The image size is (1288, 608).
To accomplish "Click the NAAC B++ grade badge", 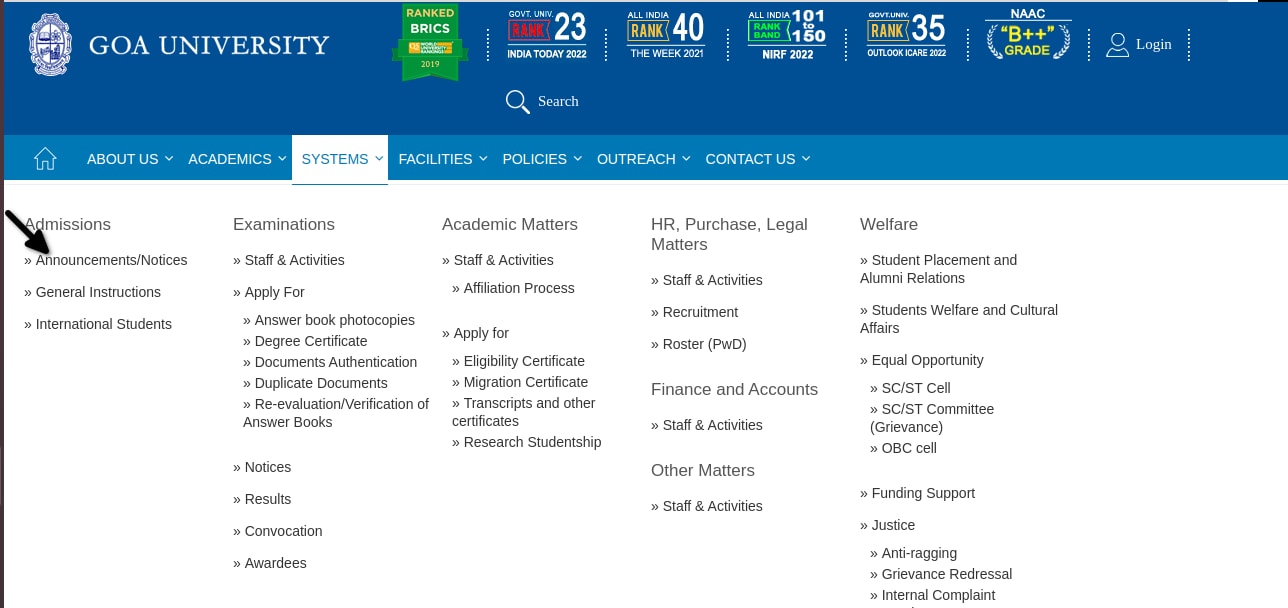I will coord(1027,38).
